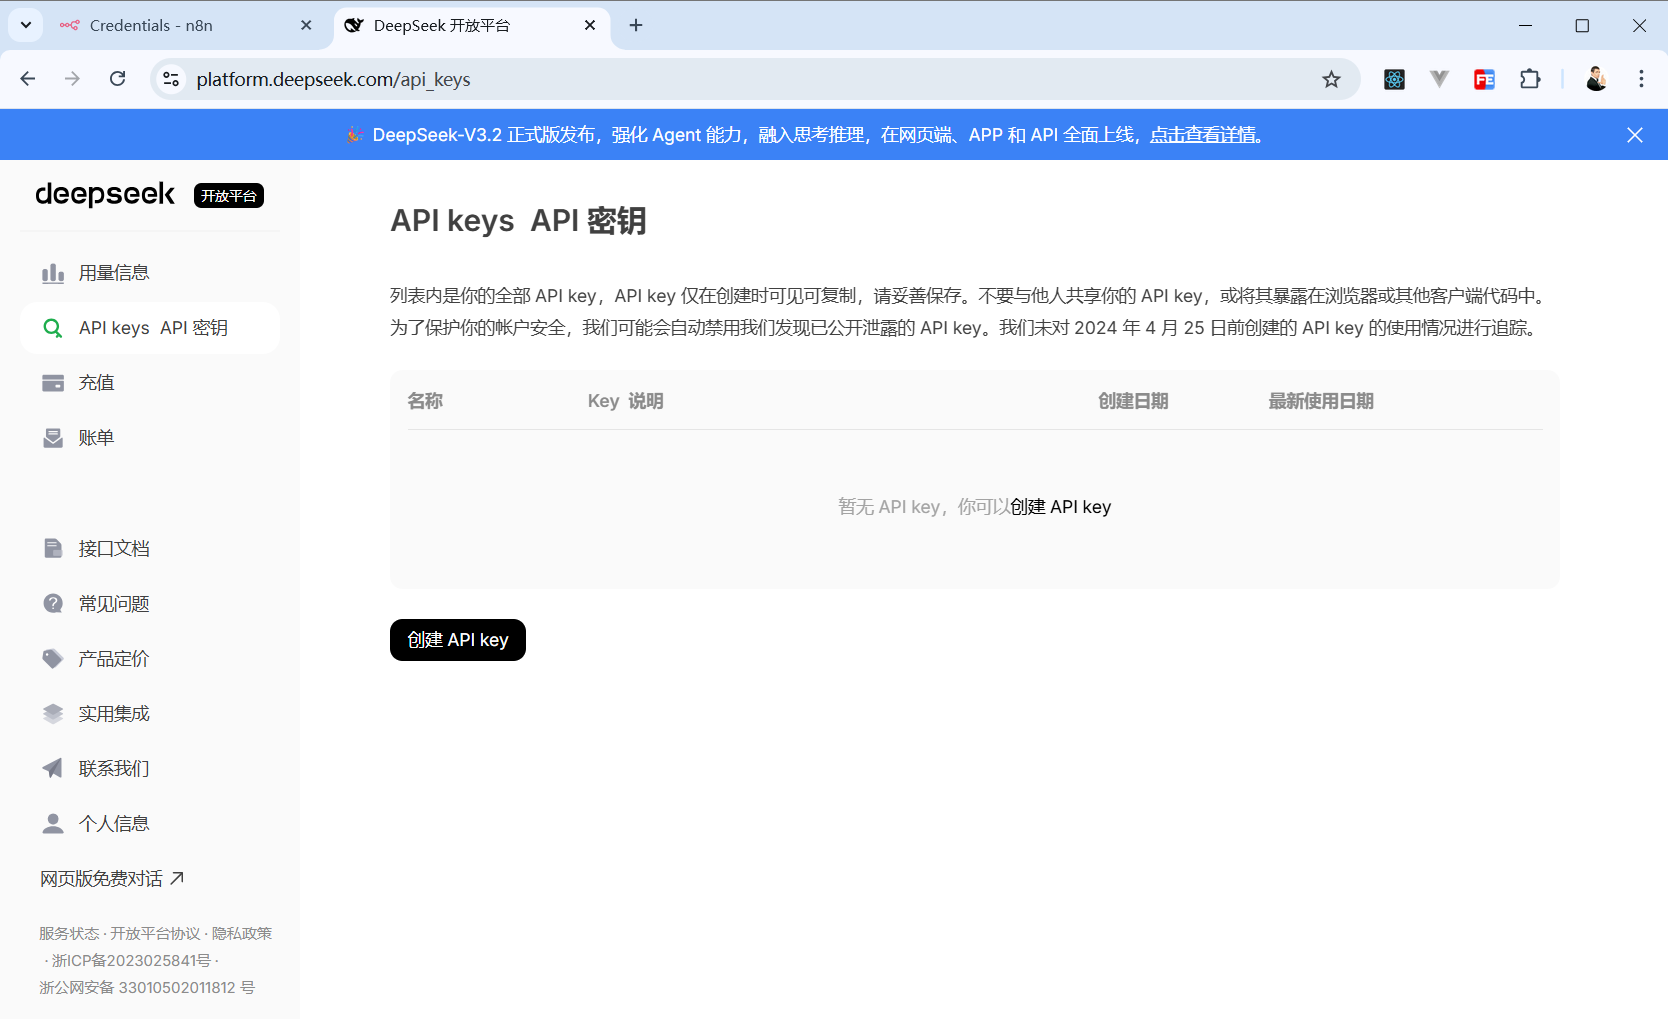Dismiss the blue announcement banner
The width and height of the screenshot is (1668, 1019).
[1635, 135]
